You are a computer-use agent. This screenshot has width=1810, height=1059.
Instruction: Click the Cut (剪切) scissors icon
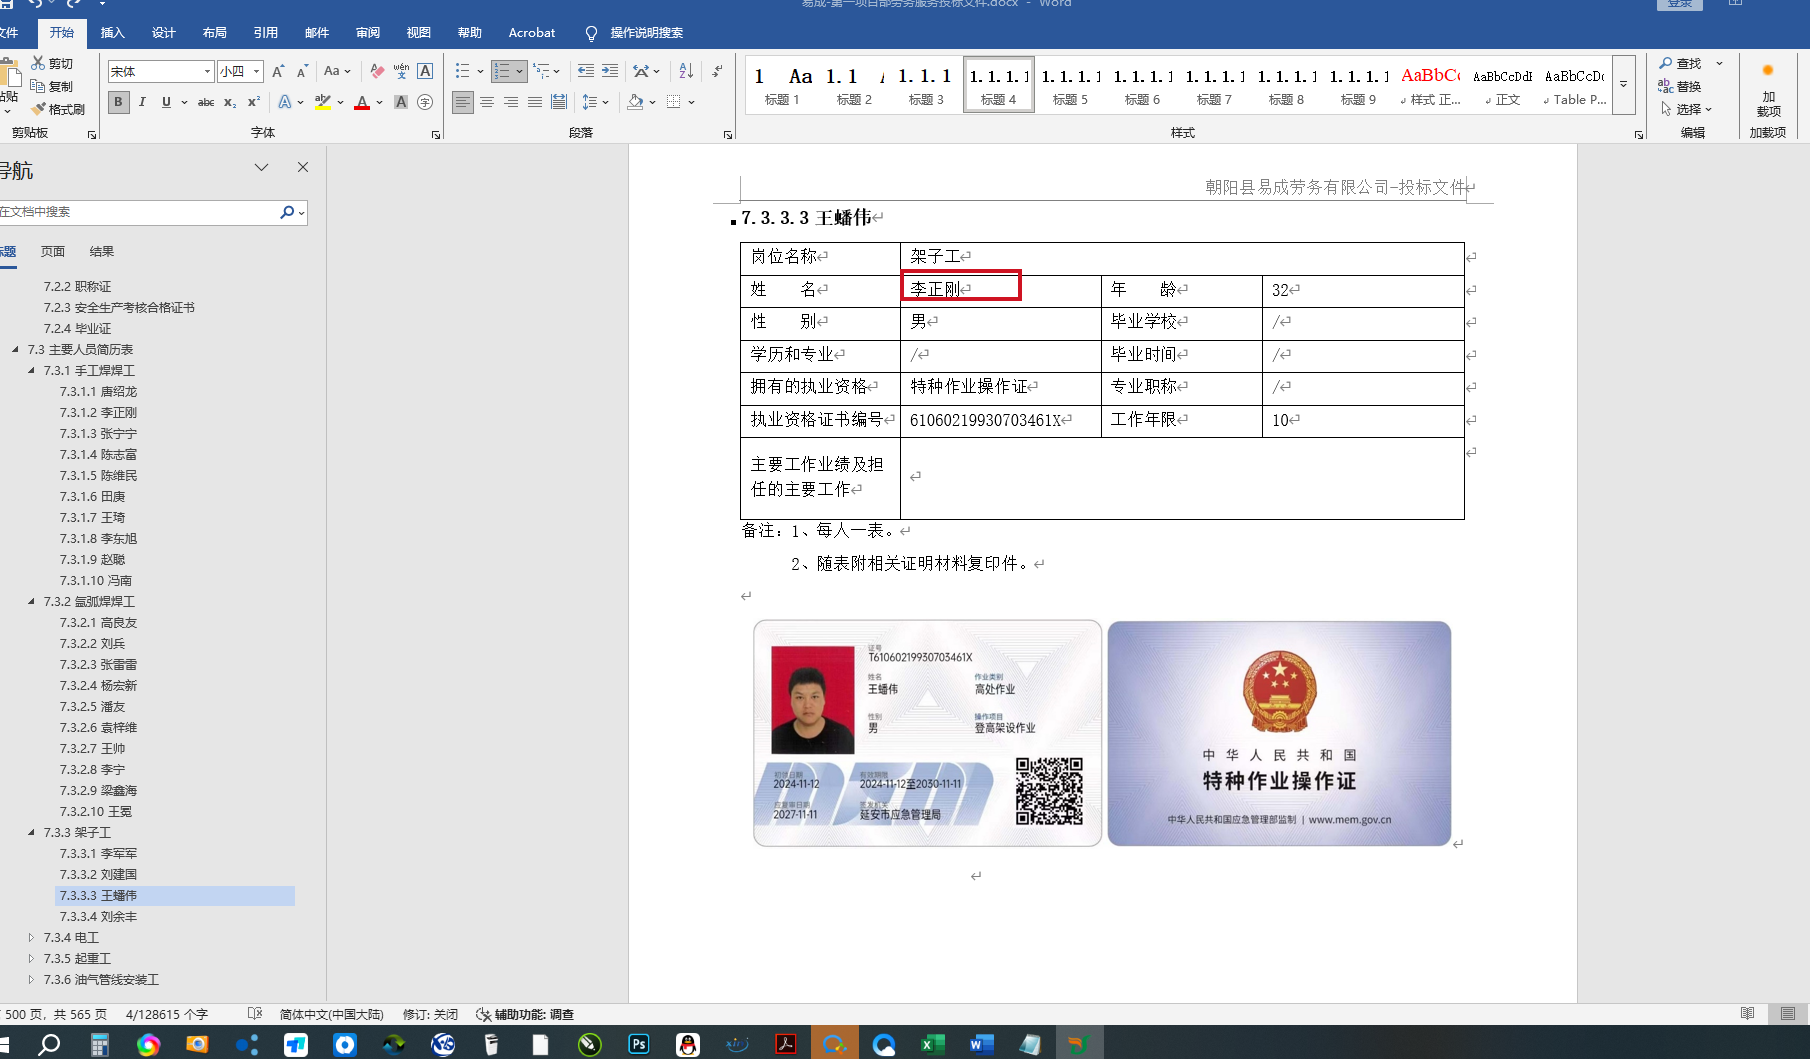click(x=38, y=63)
